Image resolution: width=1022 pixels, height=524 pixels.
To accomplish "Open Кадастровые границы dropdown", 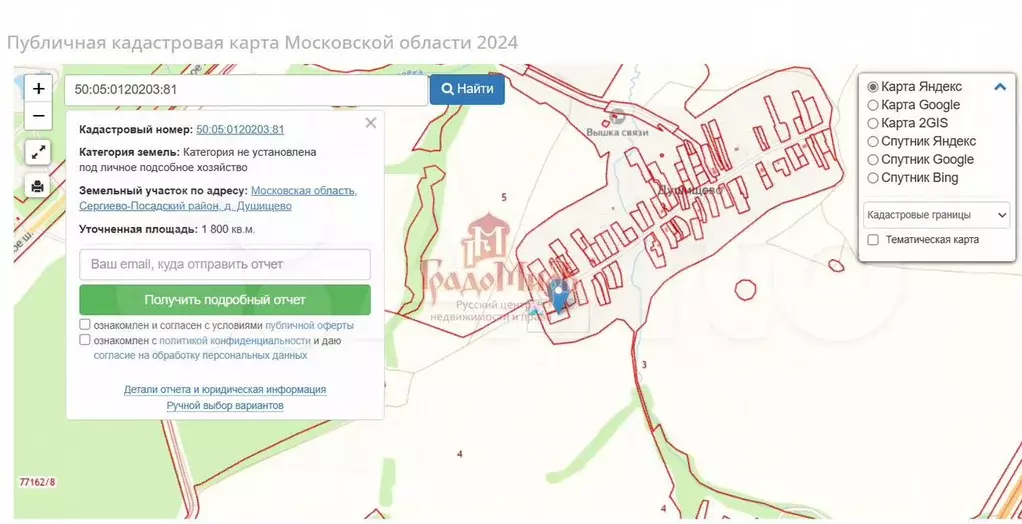I will [936, 215].
